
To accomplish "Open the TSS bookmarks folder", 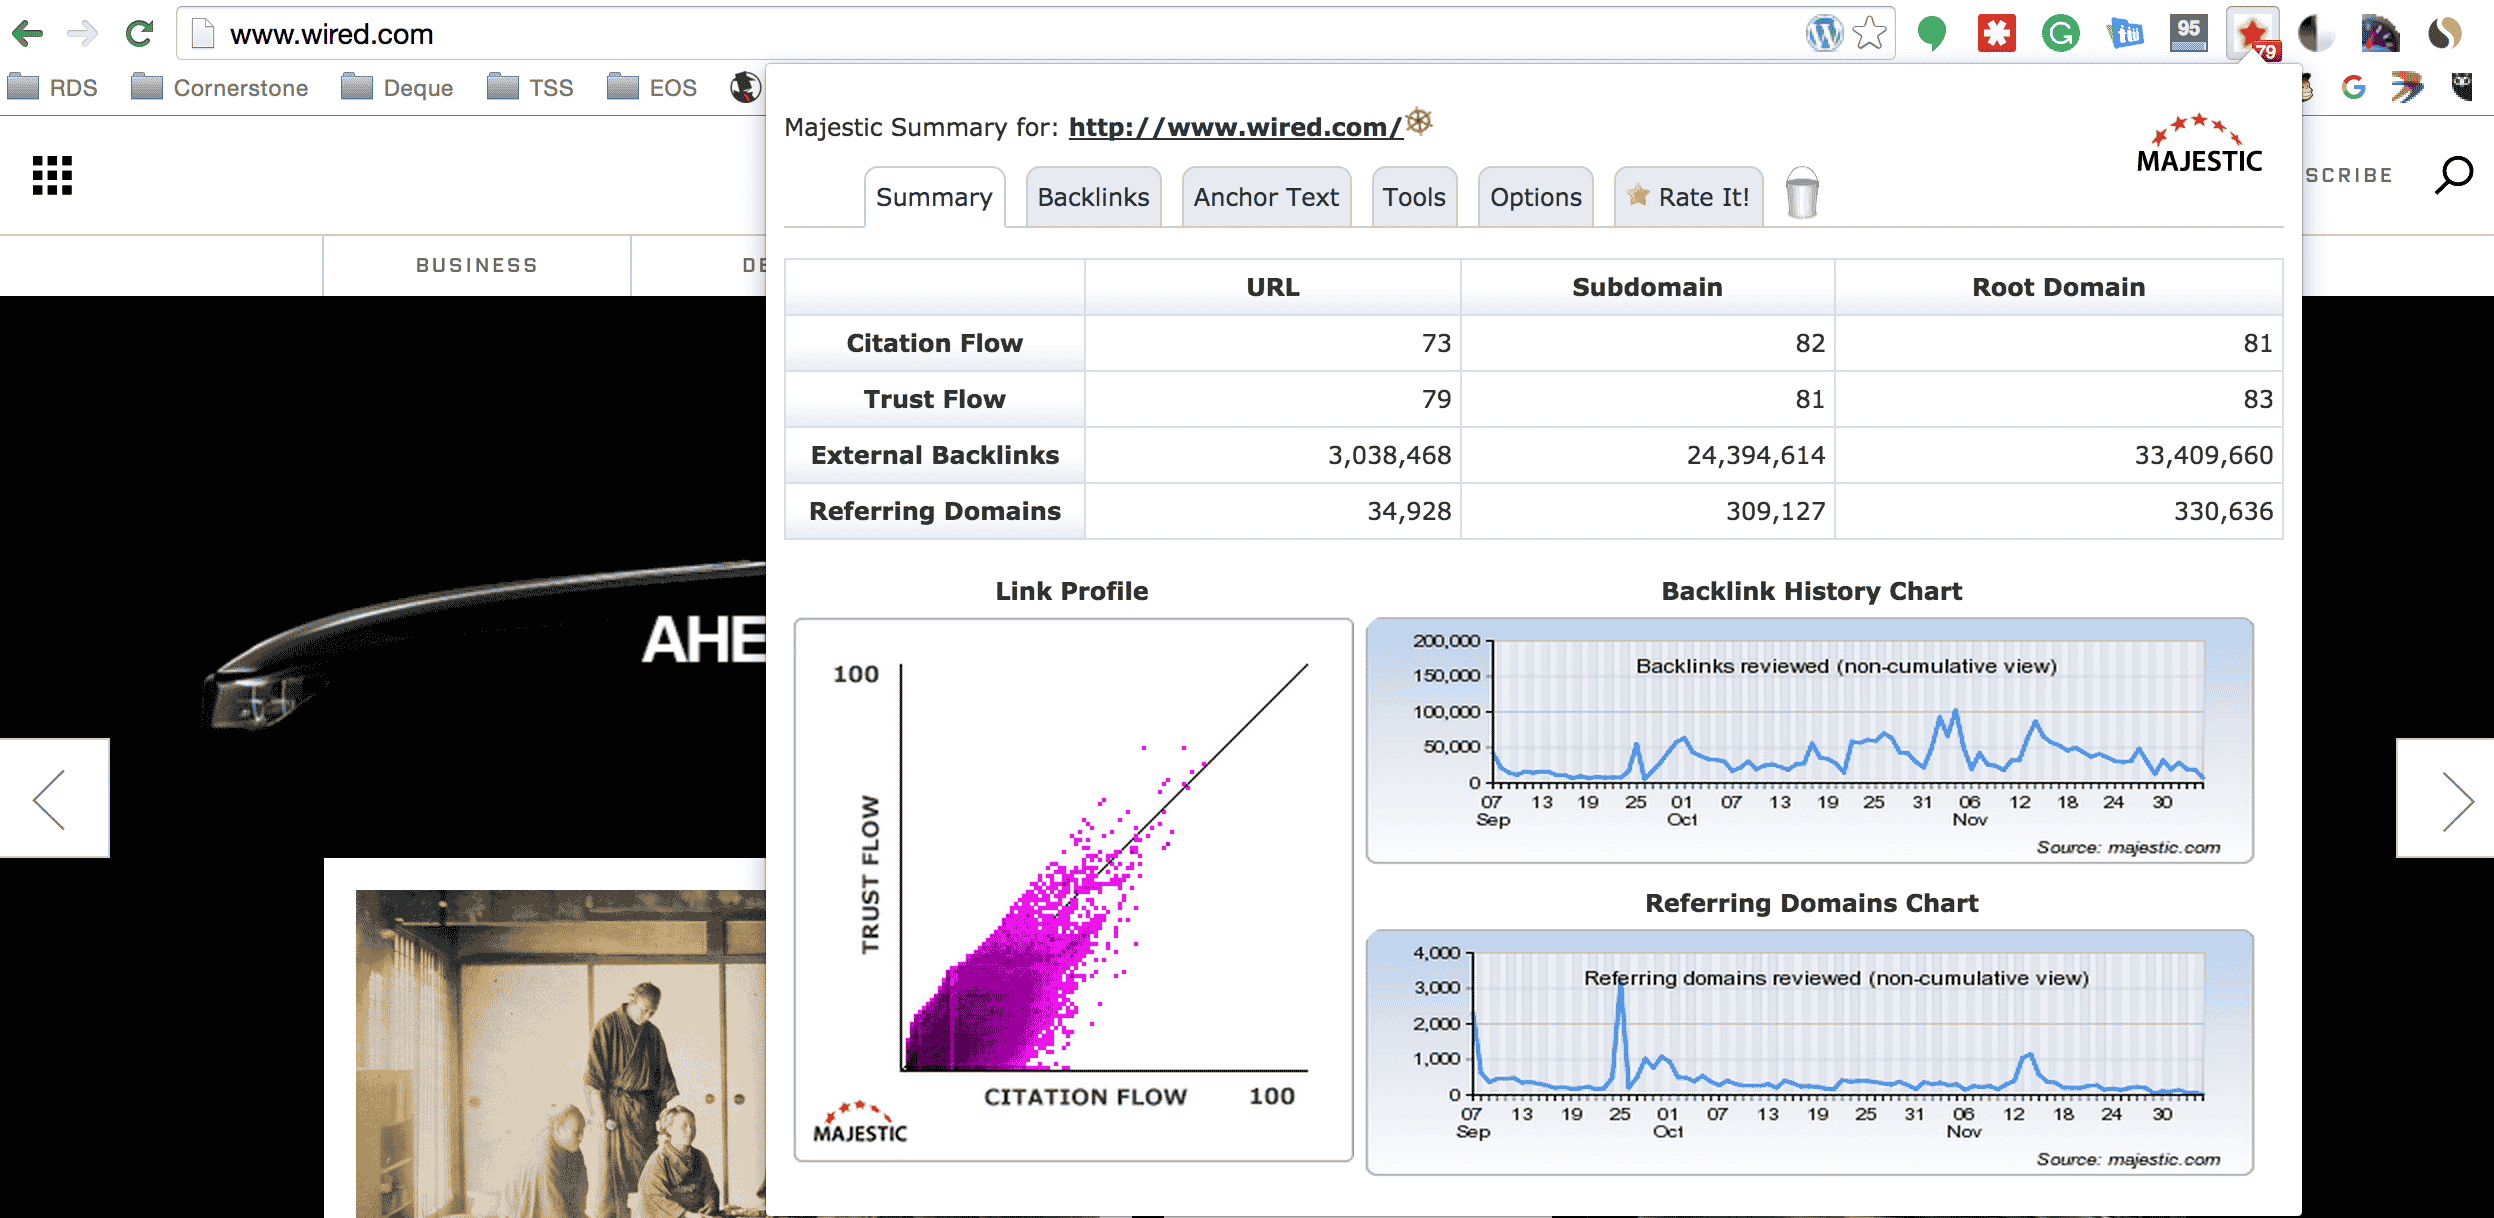I will pos(530,88).
